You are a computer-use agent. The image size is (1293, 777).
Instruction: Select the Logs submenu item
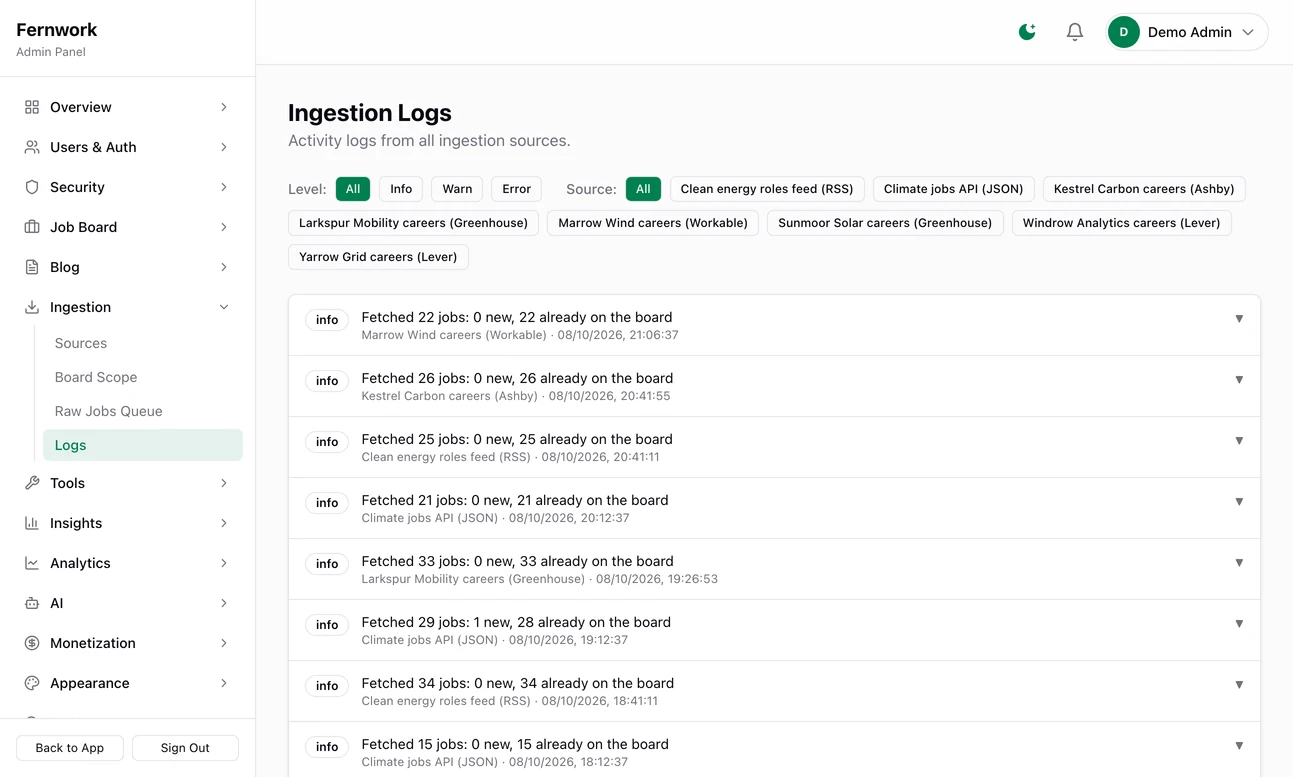pos(143,445)
